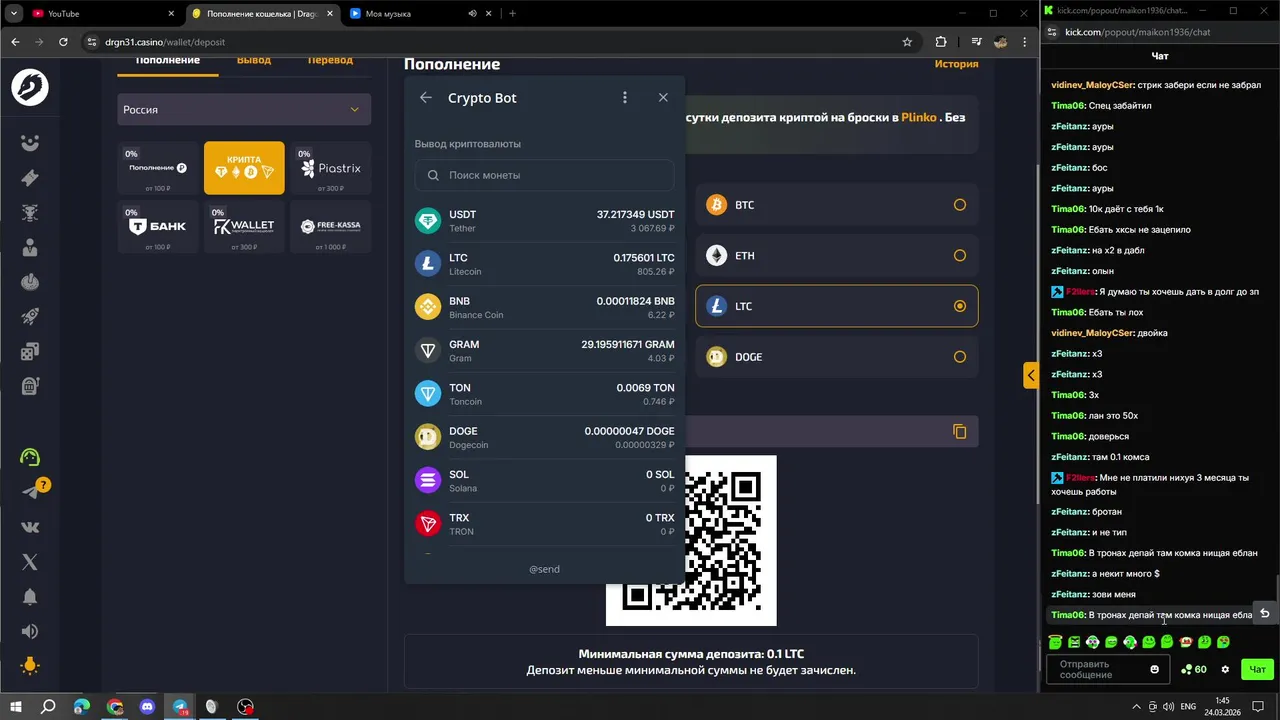Copy the deposit address
This screenshot has width=1280, height=720.
pyautogui.click(x=960, y=432)
